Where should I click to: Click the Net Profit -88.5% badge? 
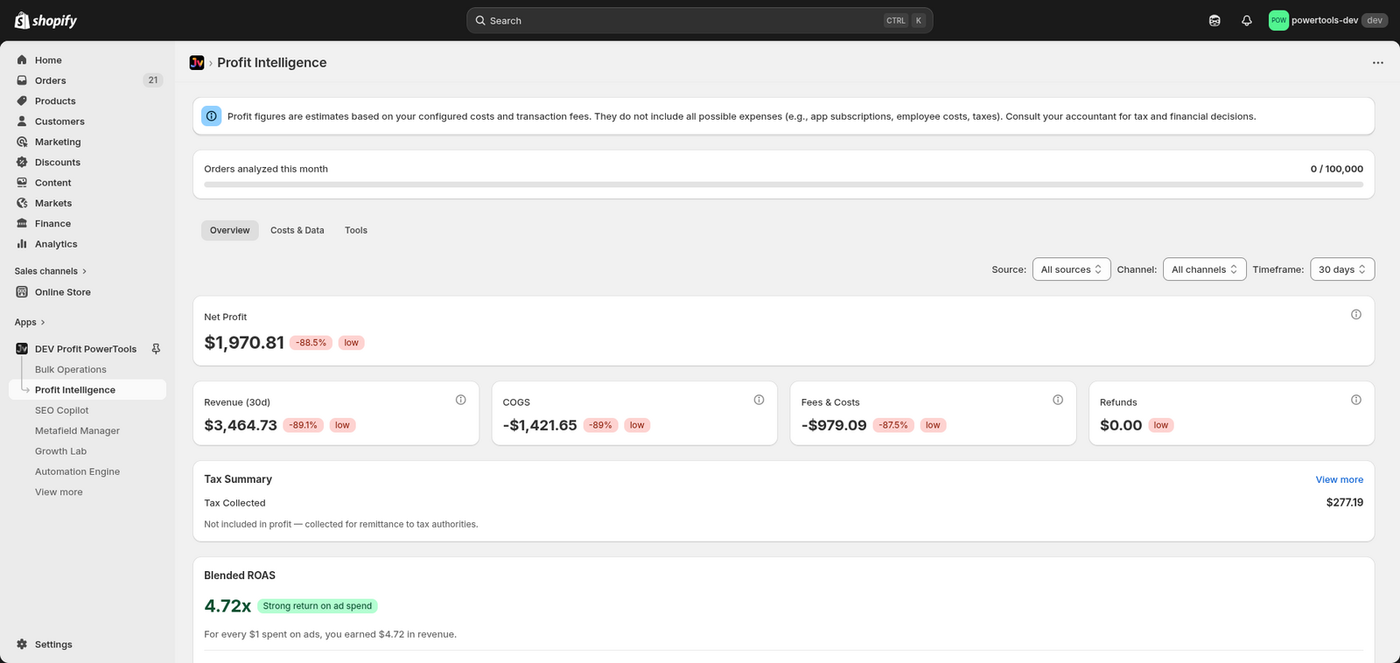pyautogui.click(x=311, y=343)
